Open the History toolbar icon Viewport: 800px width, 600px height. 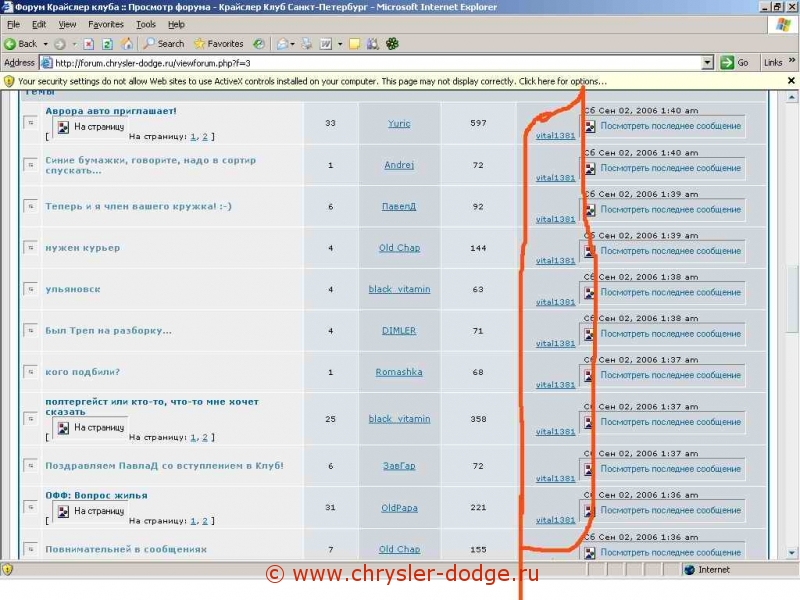pos(259,44)
